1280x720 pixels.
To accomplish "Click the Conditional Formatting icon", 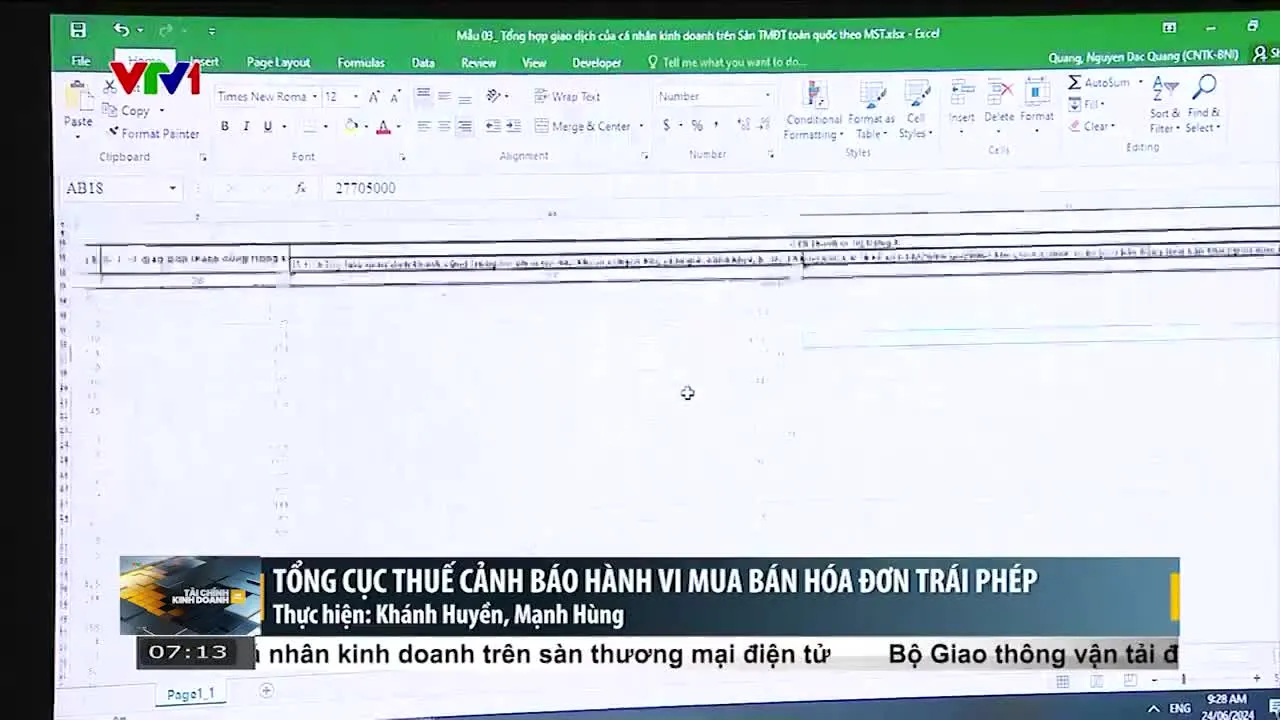I will click(815, 97).
